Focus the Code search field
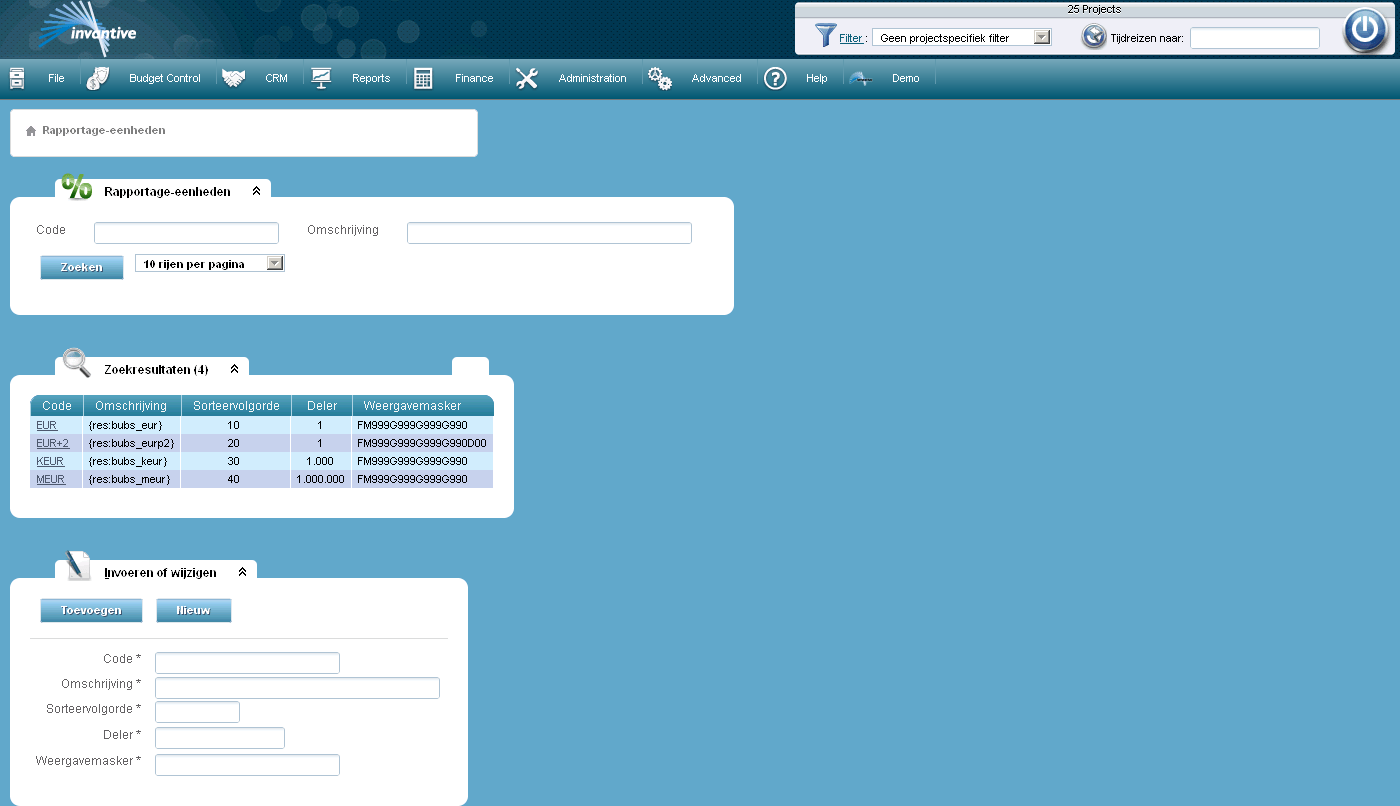The image size is (1400, 806). pos(186,233)
